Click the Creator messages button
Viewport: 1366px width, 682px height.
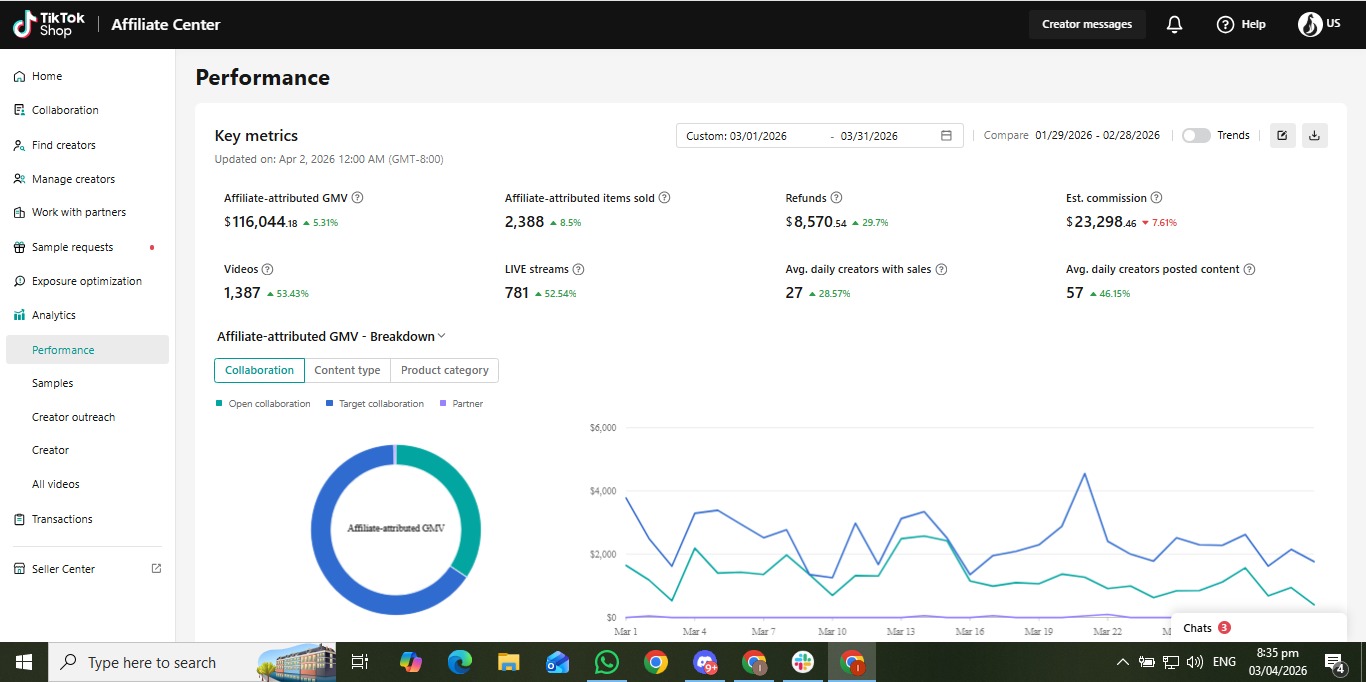point(1087,24)
